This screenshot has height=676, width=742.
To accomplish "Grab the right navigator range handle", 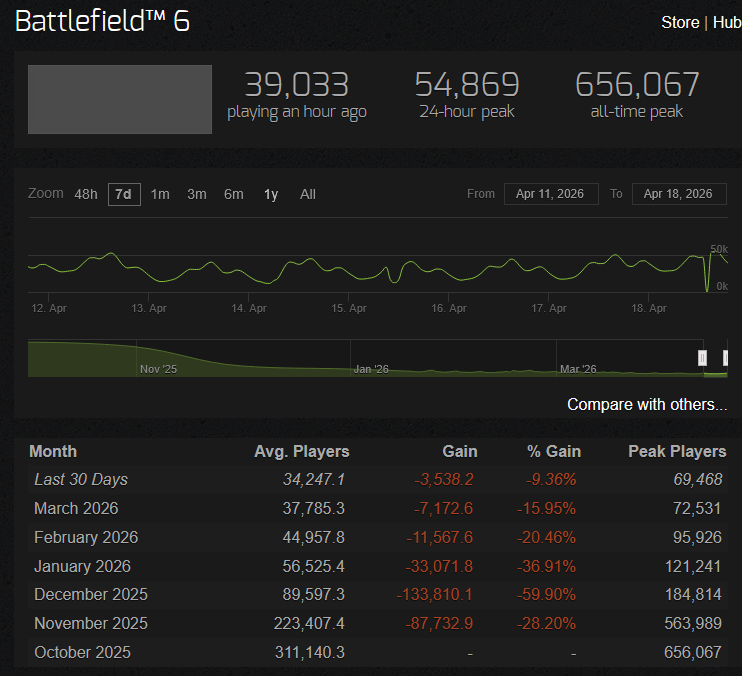I will click(x=725, y=358).
